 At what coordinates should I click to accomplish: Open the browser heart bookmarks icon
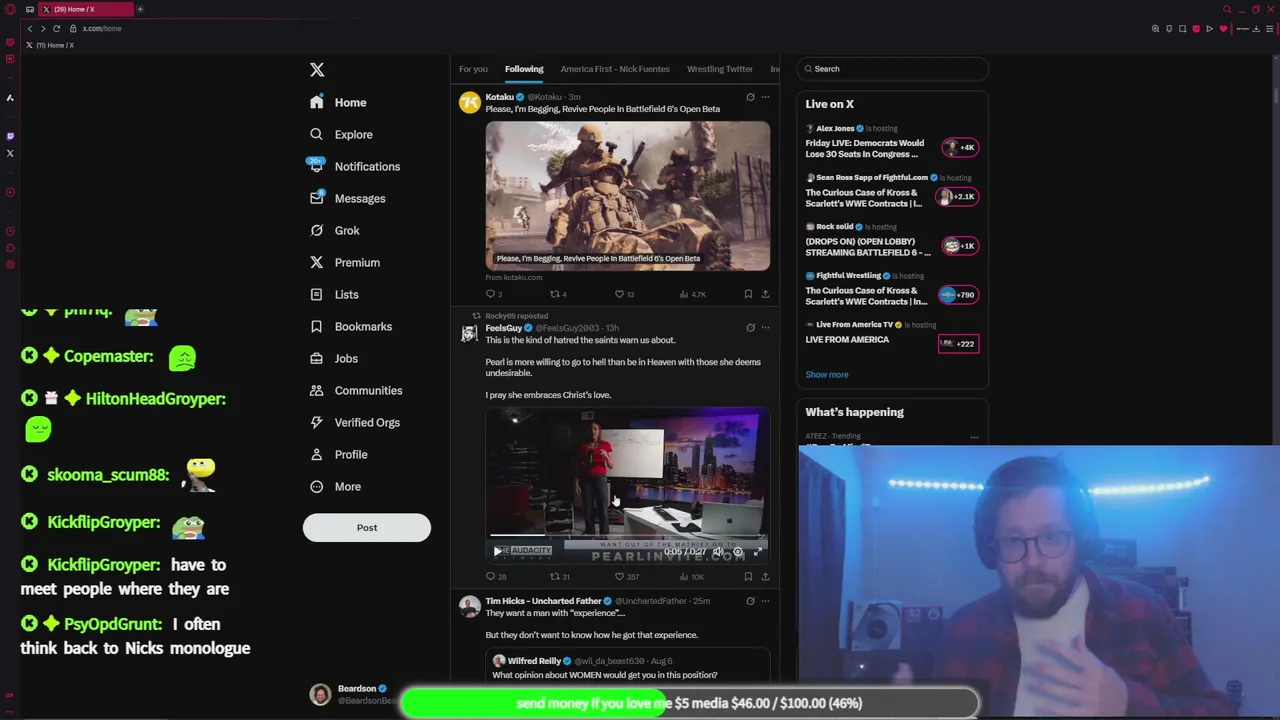coord(1223,28)
